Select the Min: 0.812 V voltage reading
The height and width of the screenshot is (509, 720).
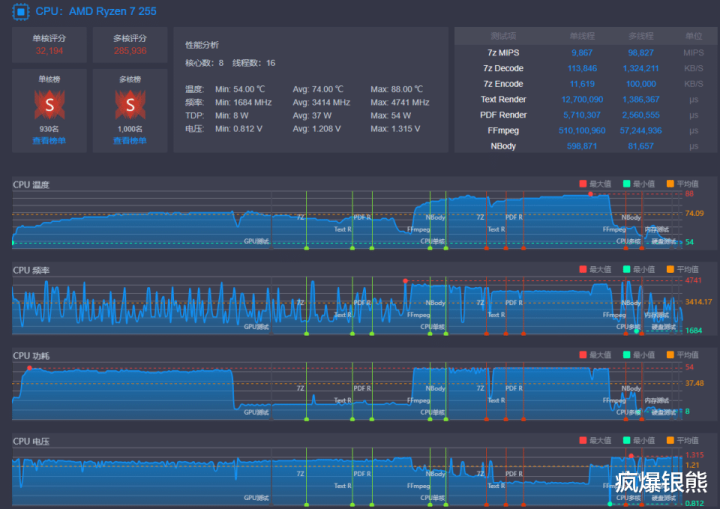click(239, 129)
